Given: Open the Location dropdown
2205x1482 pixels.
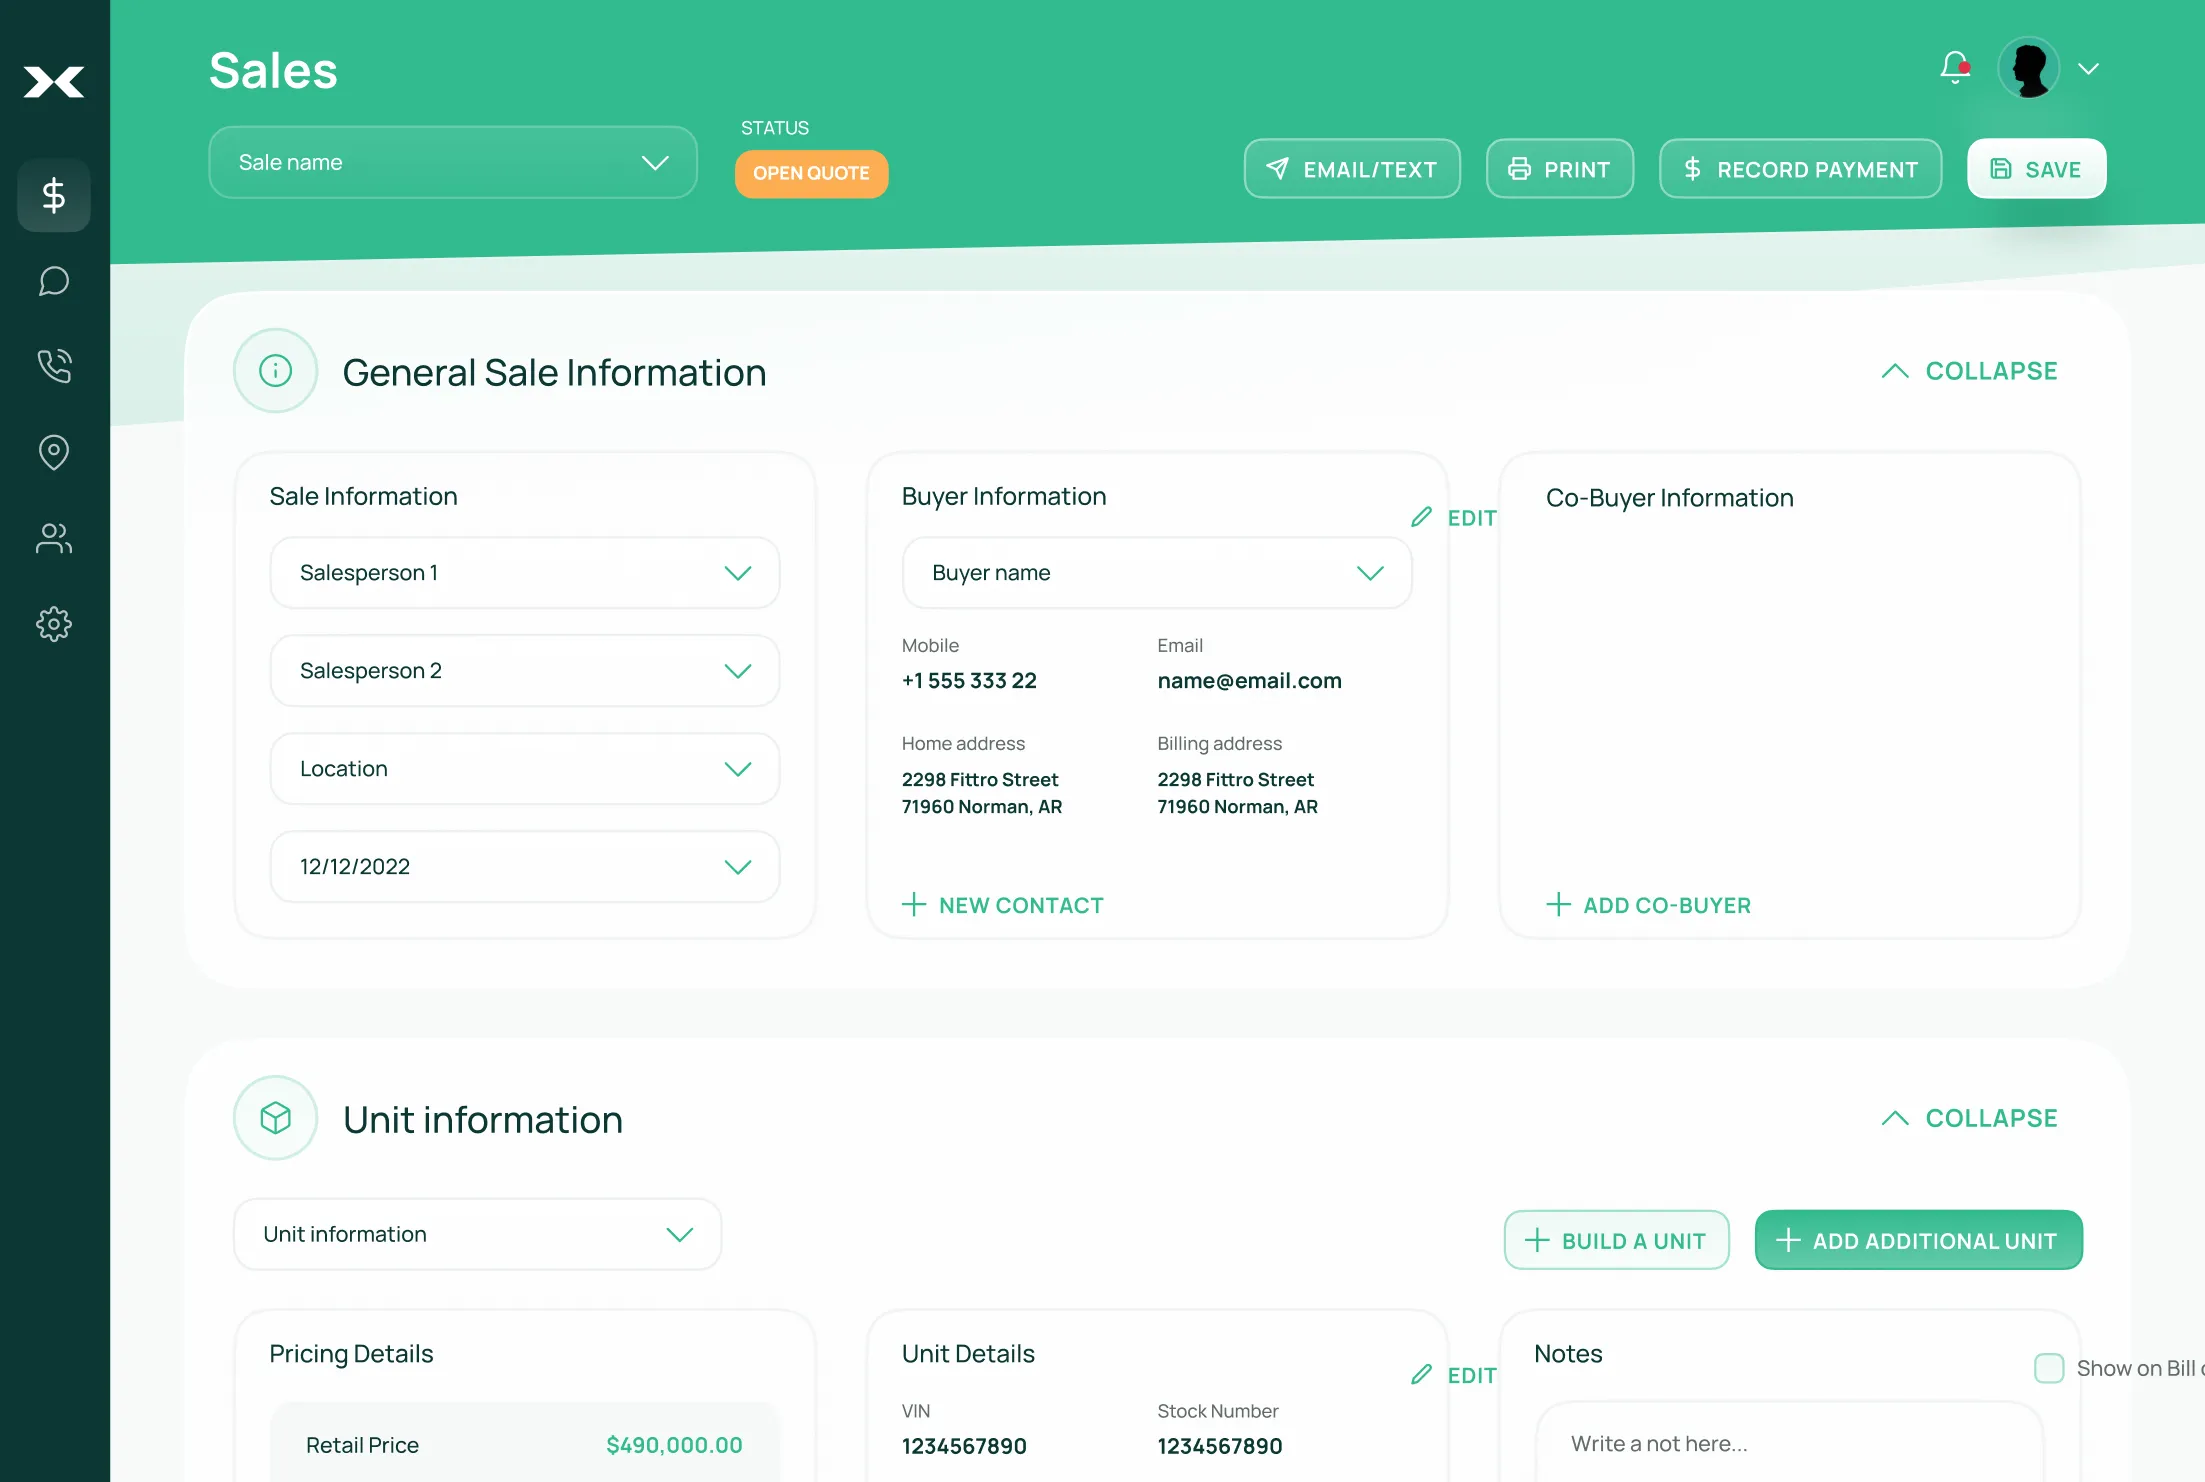Looking at the screenshot, I should coord(524,768).
